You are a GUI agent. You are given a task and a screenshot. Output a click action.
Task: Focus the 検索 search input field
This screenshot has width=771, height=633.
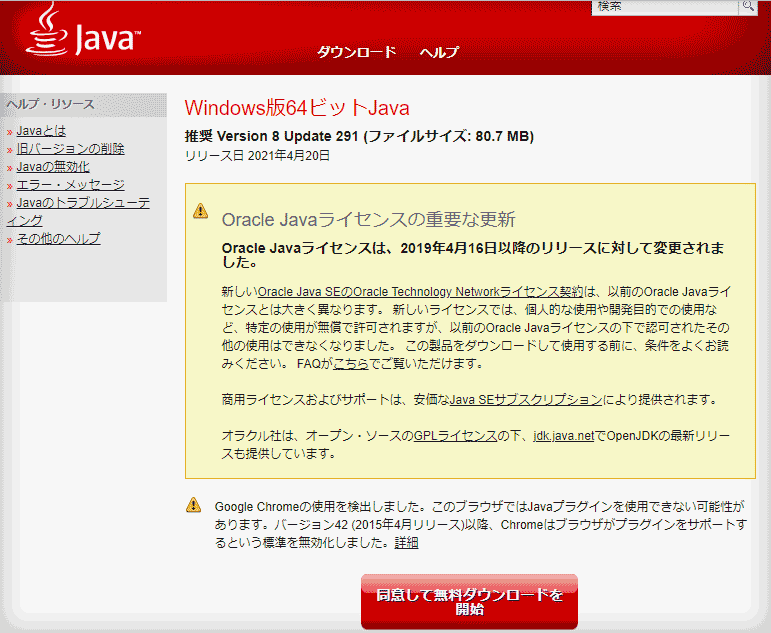(x=665, y=6)
